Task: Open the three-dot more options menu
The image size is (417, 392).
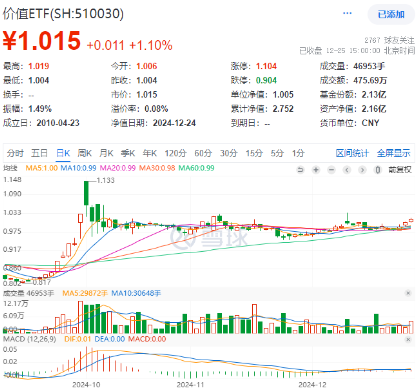Action: tap(347, 13)
